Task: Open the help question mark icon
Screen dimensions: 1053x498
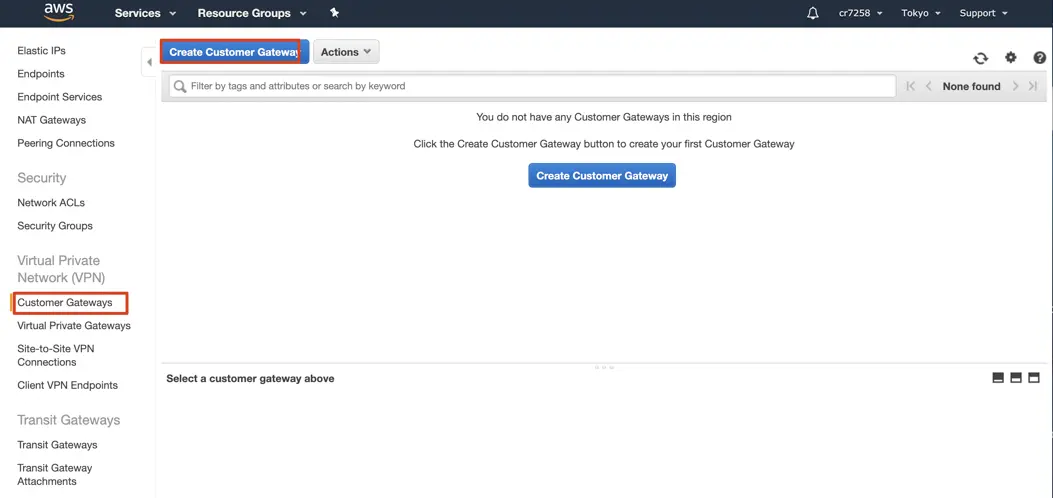Action: point(1040,58)
